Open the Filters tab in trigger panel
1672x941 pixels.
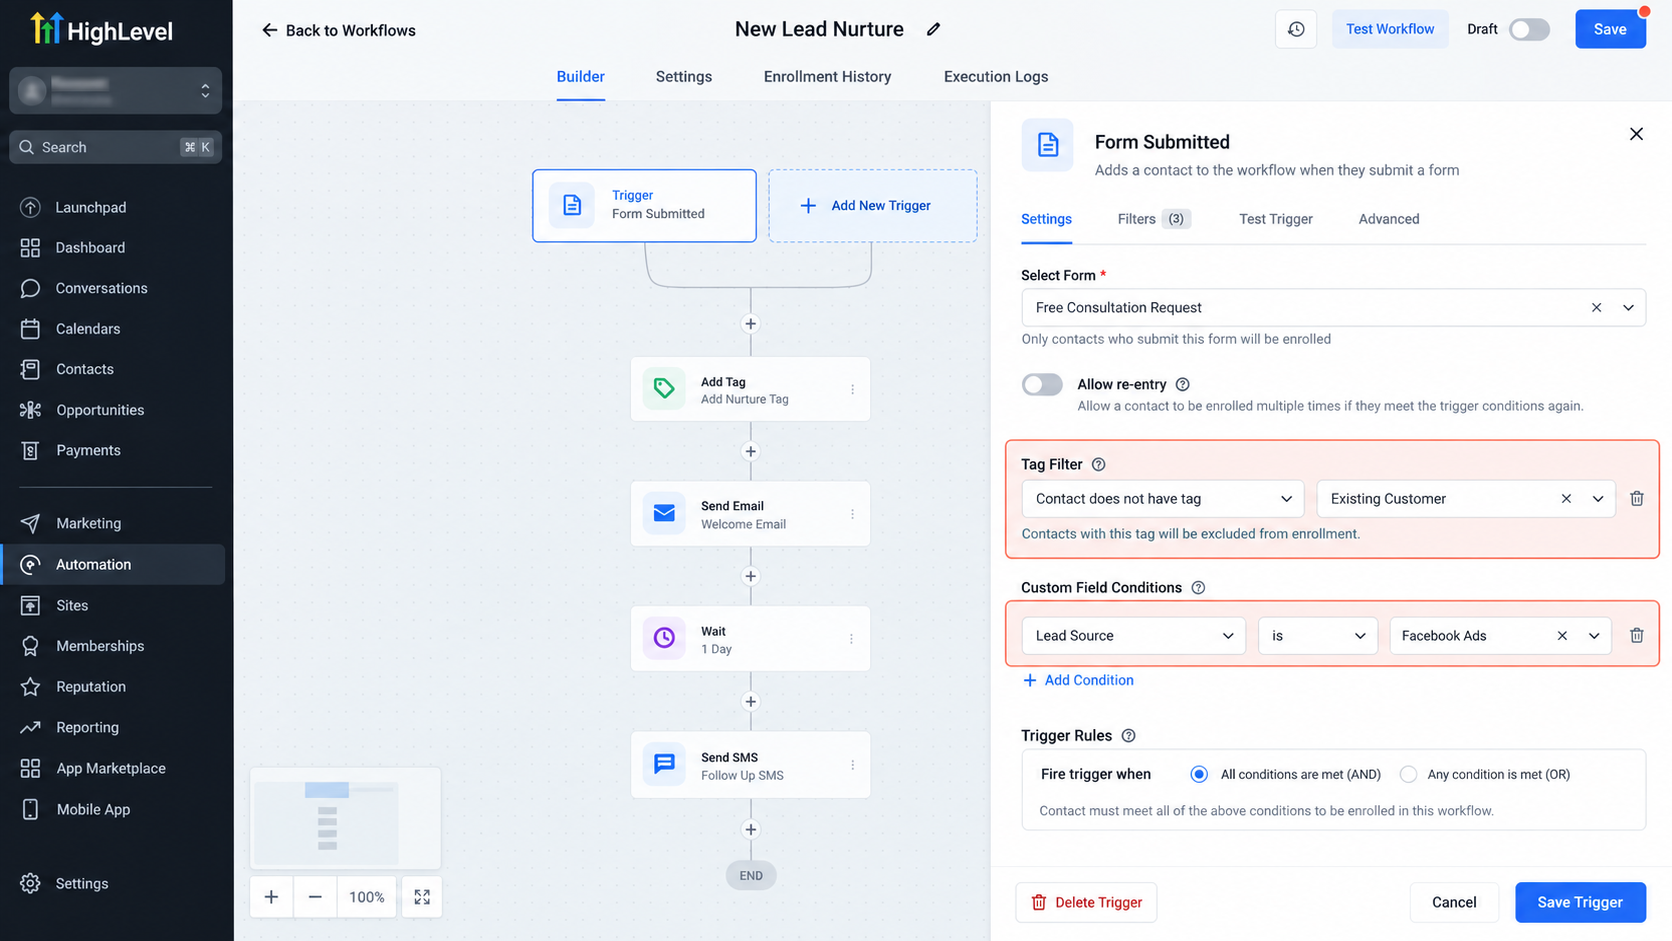pyautogui.click(x=1154, y=219)
